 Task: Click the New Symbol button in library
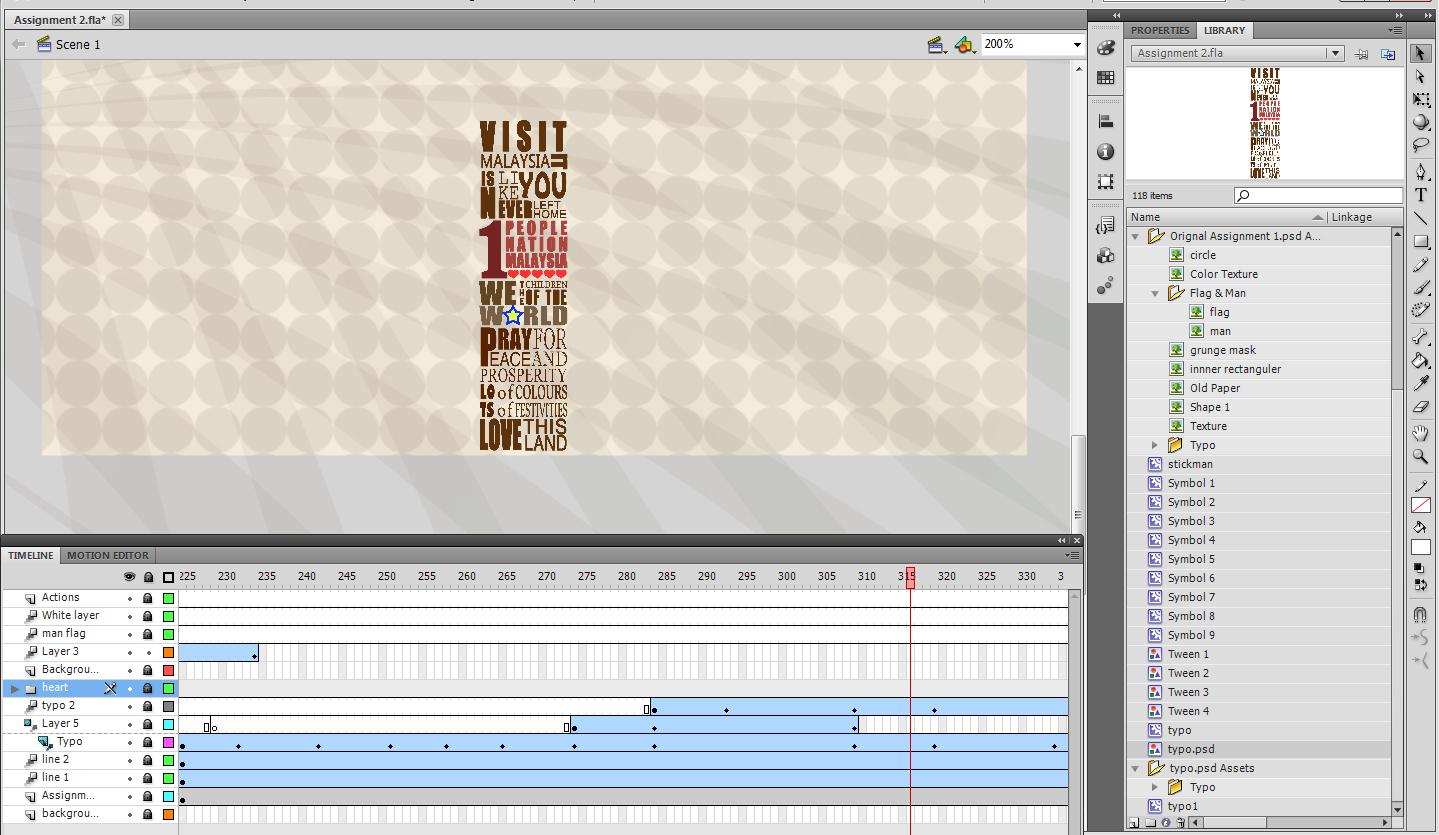click(x=1135, y=823)
